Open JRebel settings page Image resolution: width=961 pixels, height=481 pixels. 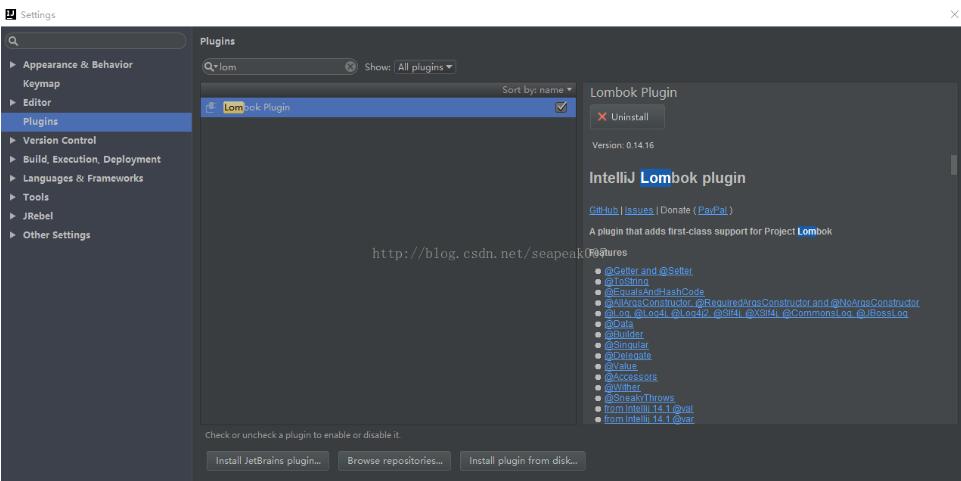(38, 216)
